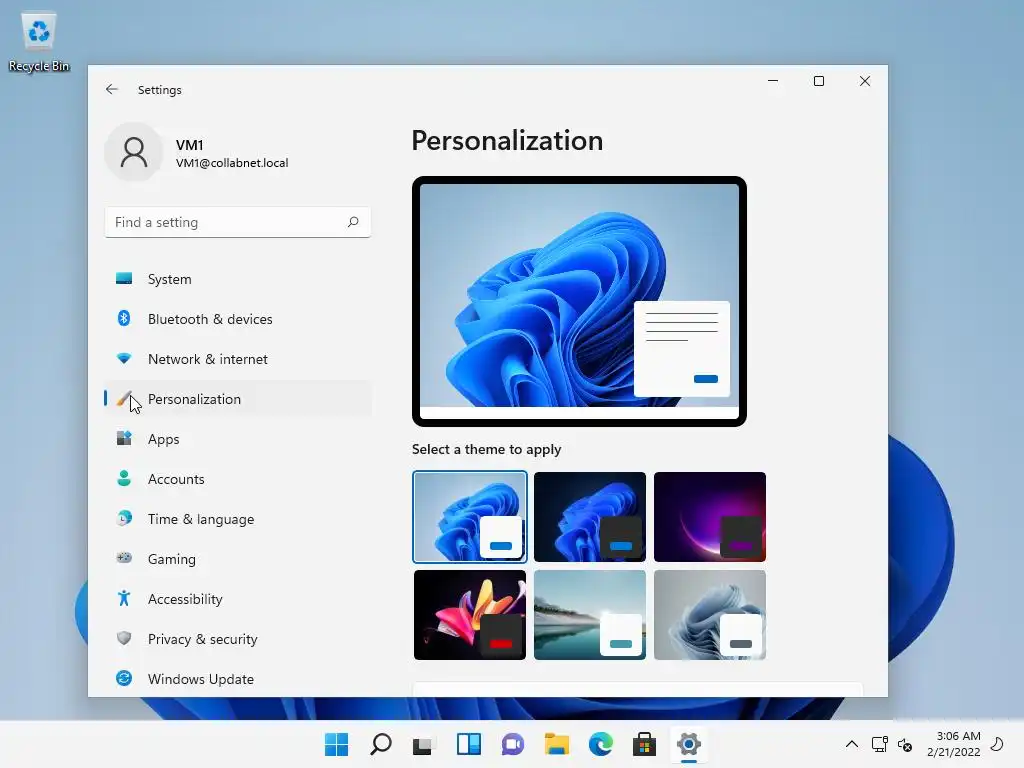Viewport: 1024px width, 768px height.
Task: Apply the colorful flower dark theme
Action: click(x=470, y=615)
